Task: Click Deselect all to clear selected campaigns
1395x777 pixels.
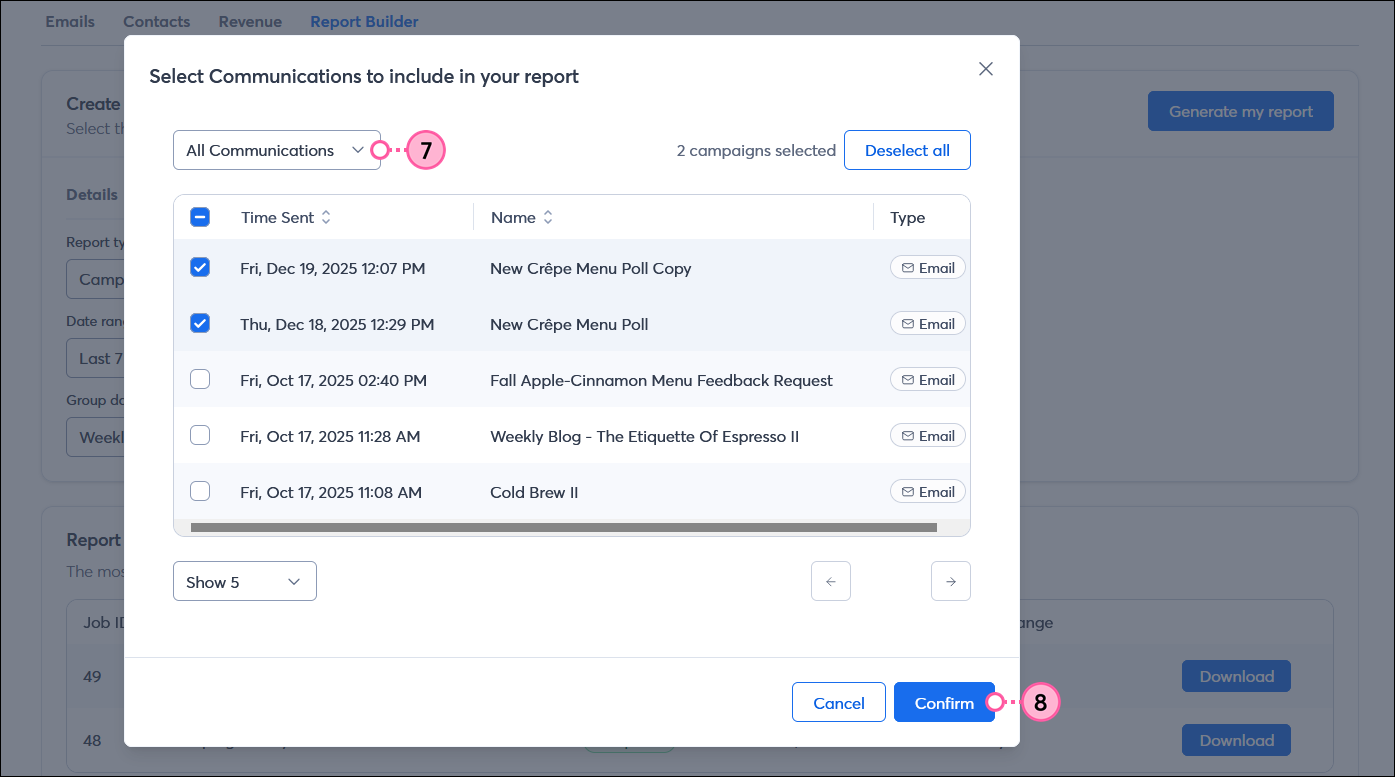Action: (907, 150)
